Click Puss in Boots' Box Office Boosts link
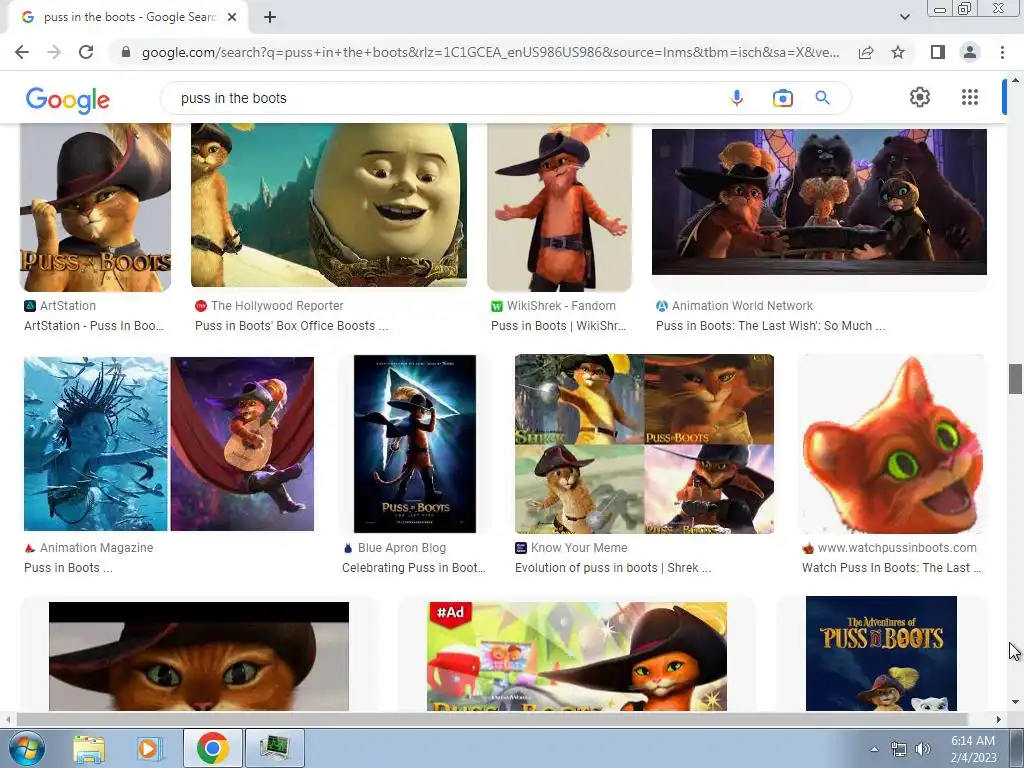Image resolution: width=1024 pixels, height=768 pixels. pos(291,325)
